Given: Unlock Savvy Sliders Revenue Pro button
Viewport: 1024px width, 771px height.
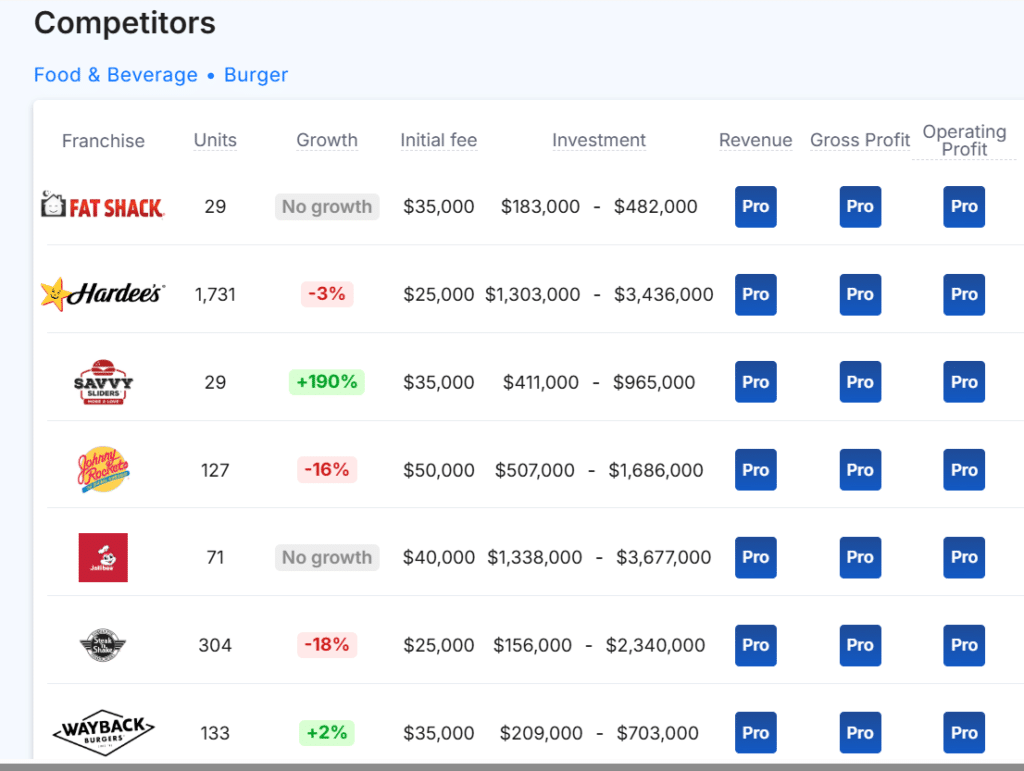Looking at the screenshot, I should point(756,382).
